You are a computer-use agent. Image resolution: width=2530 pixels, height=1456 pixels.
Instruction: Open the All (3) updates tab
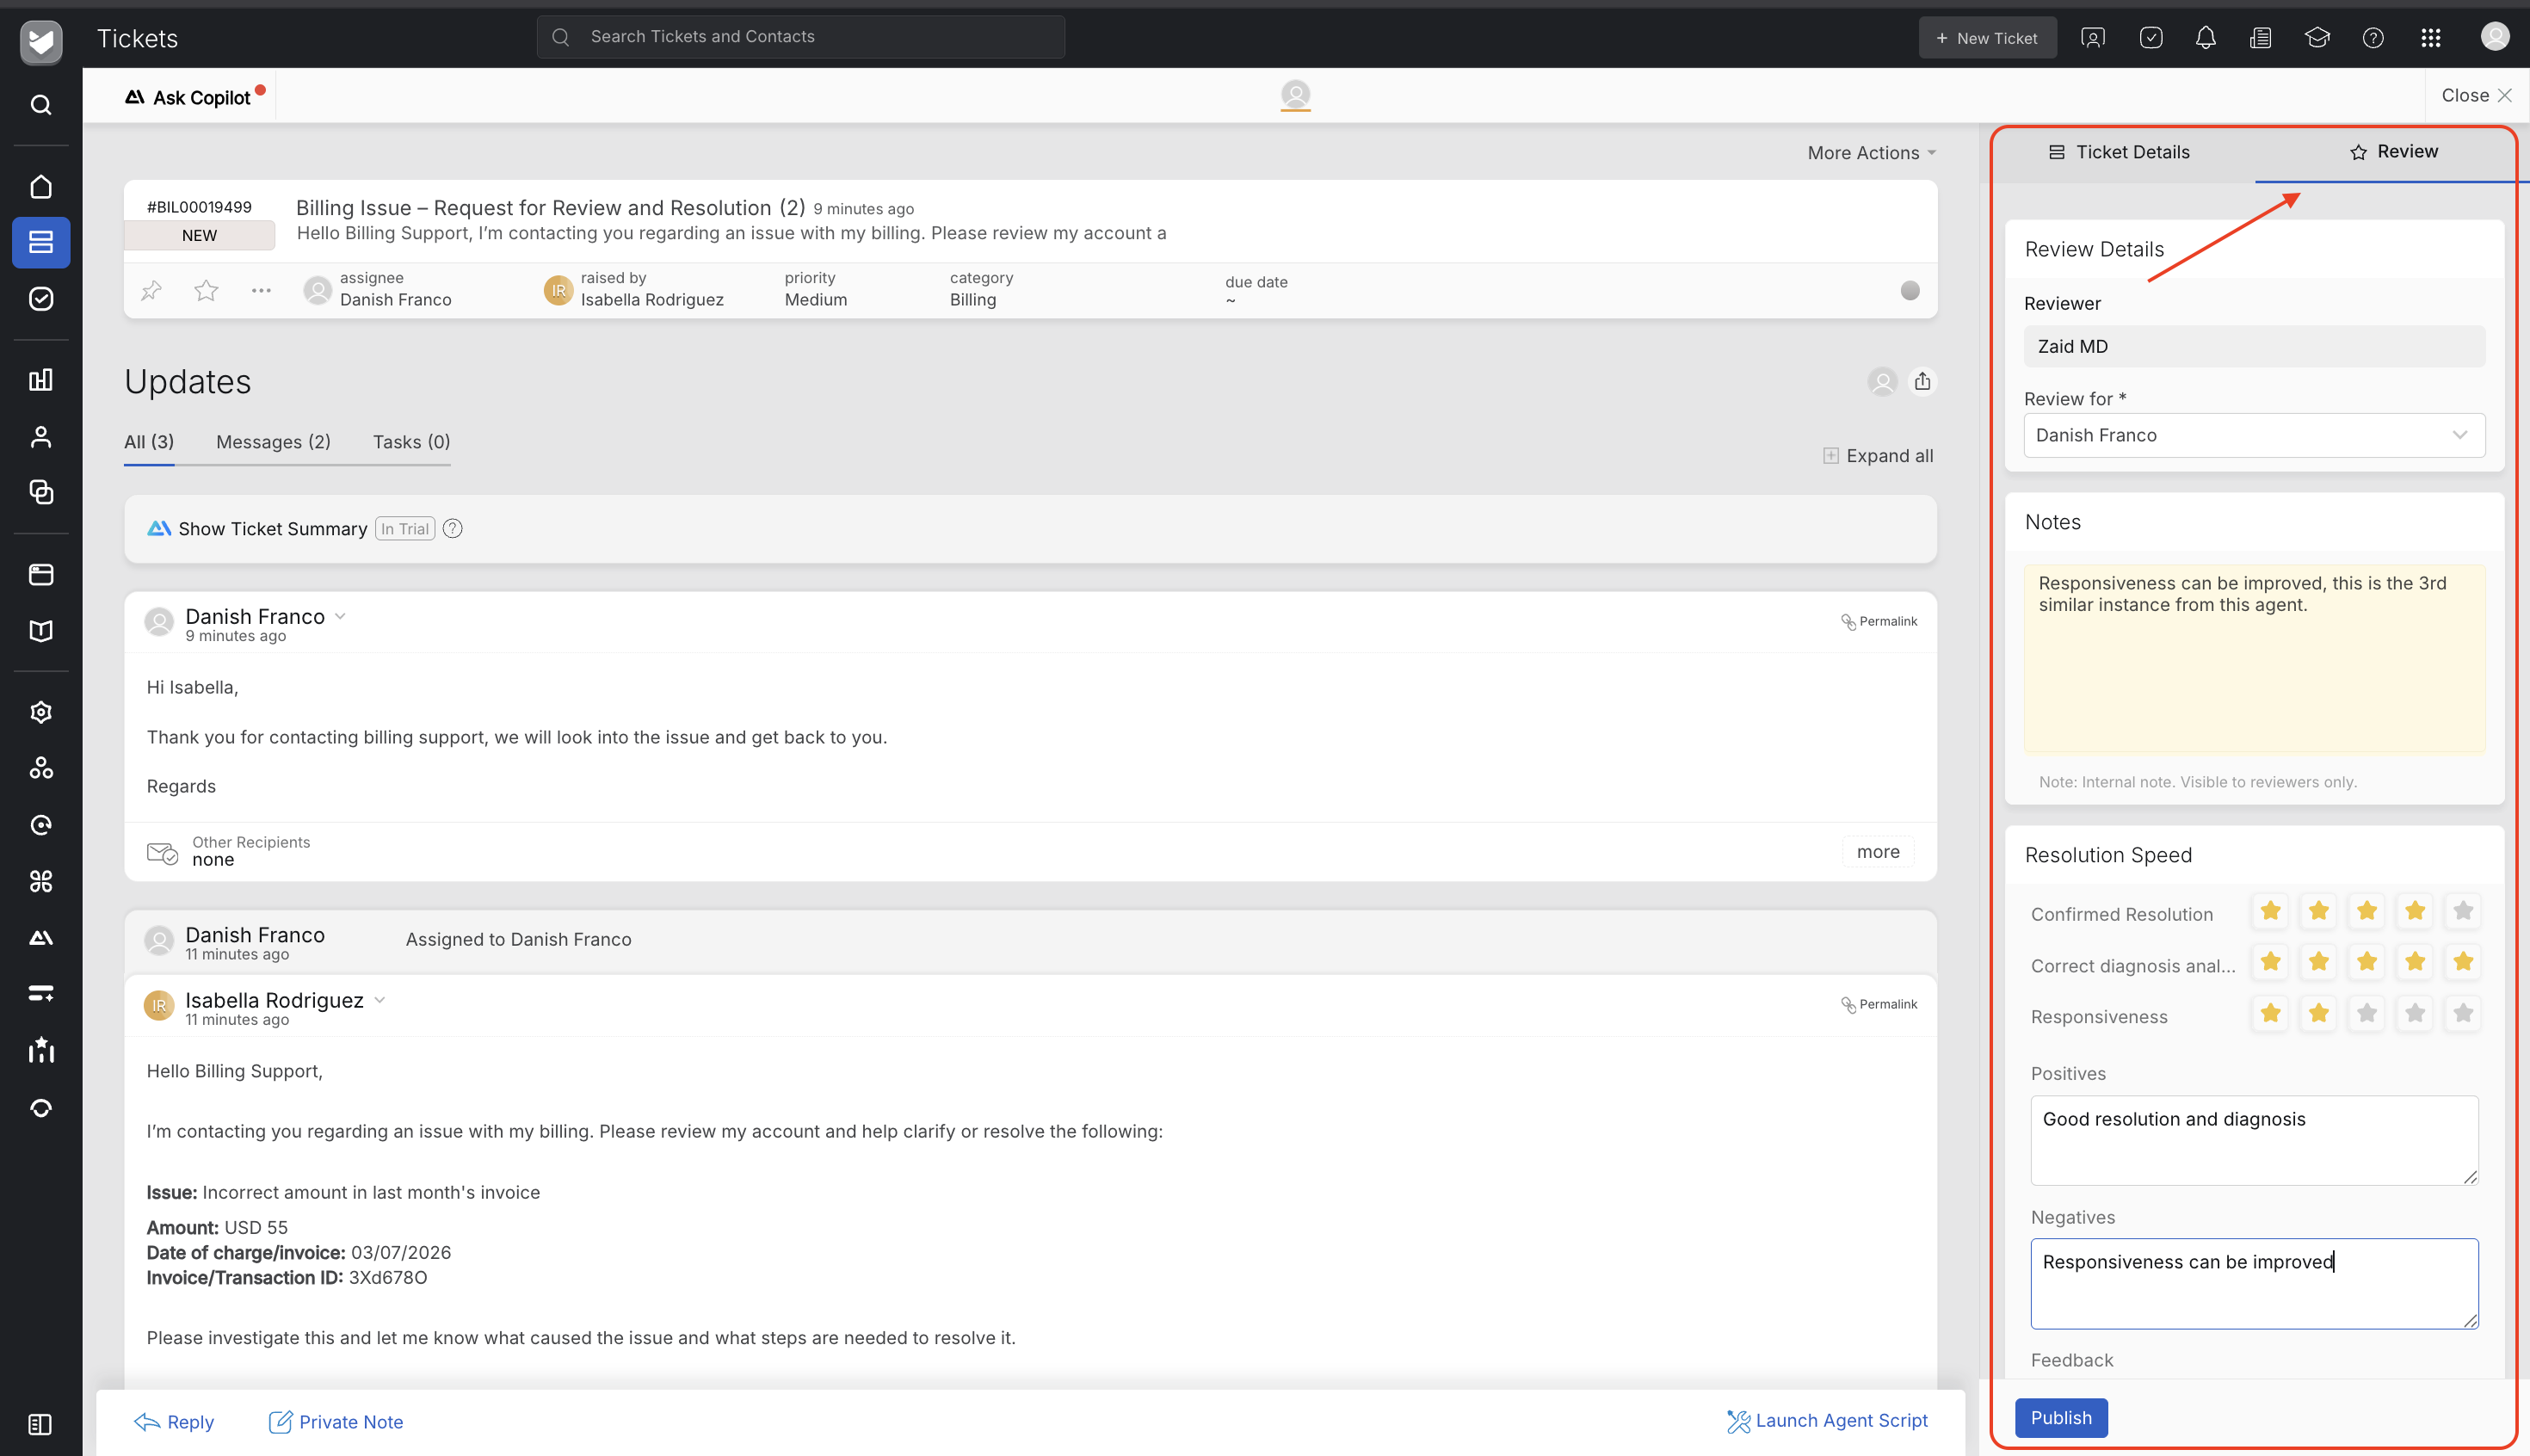point(149,442)
